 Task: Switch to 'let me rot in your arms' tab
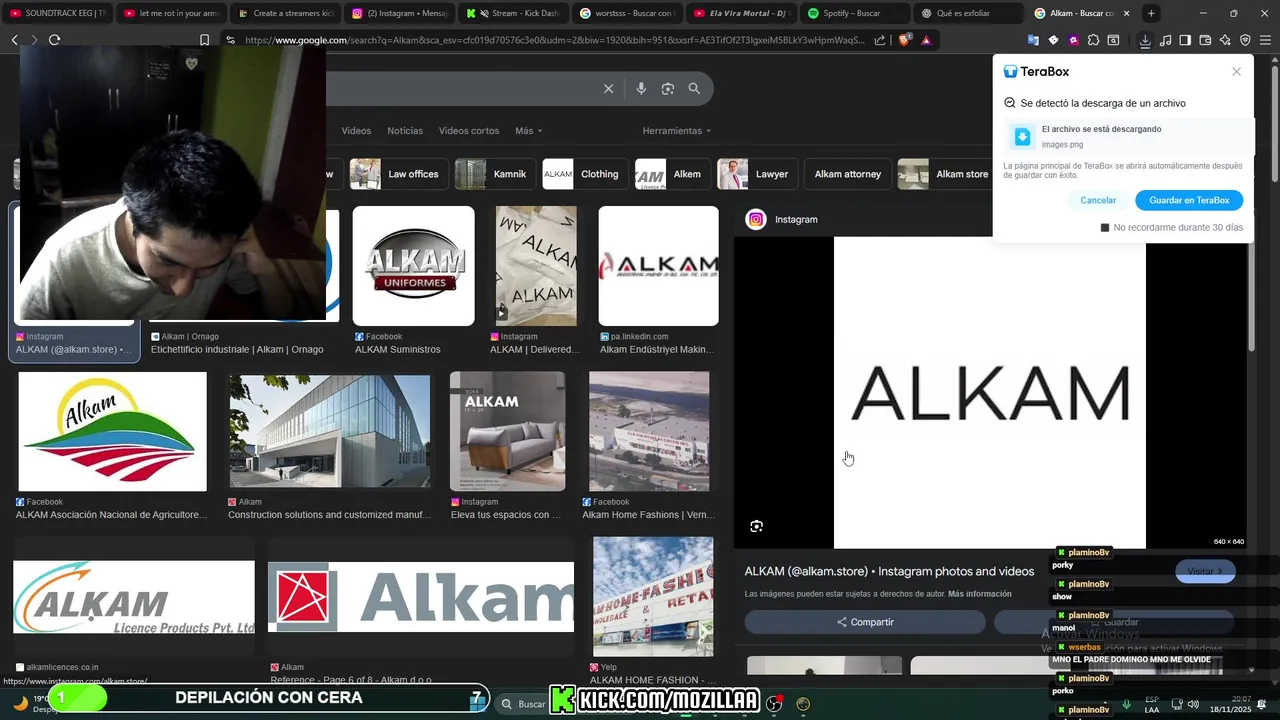coord(171,13)
